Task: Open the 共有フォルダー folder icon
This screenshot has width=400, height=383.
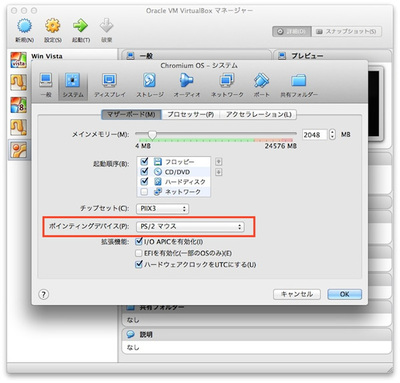Action: click(x=299, y=80)
